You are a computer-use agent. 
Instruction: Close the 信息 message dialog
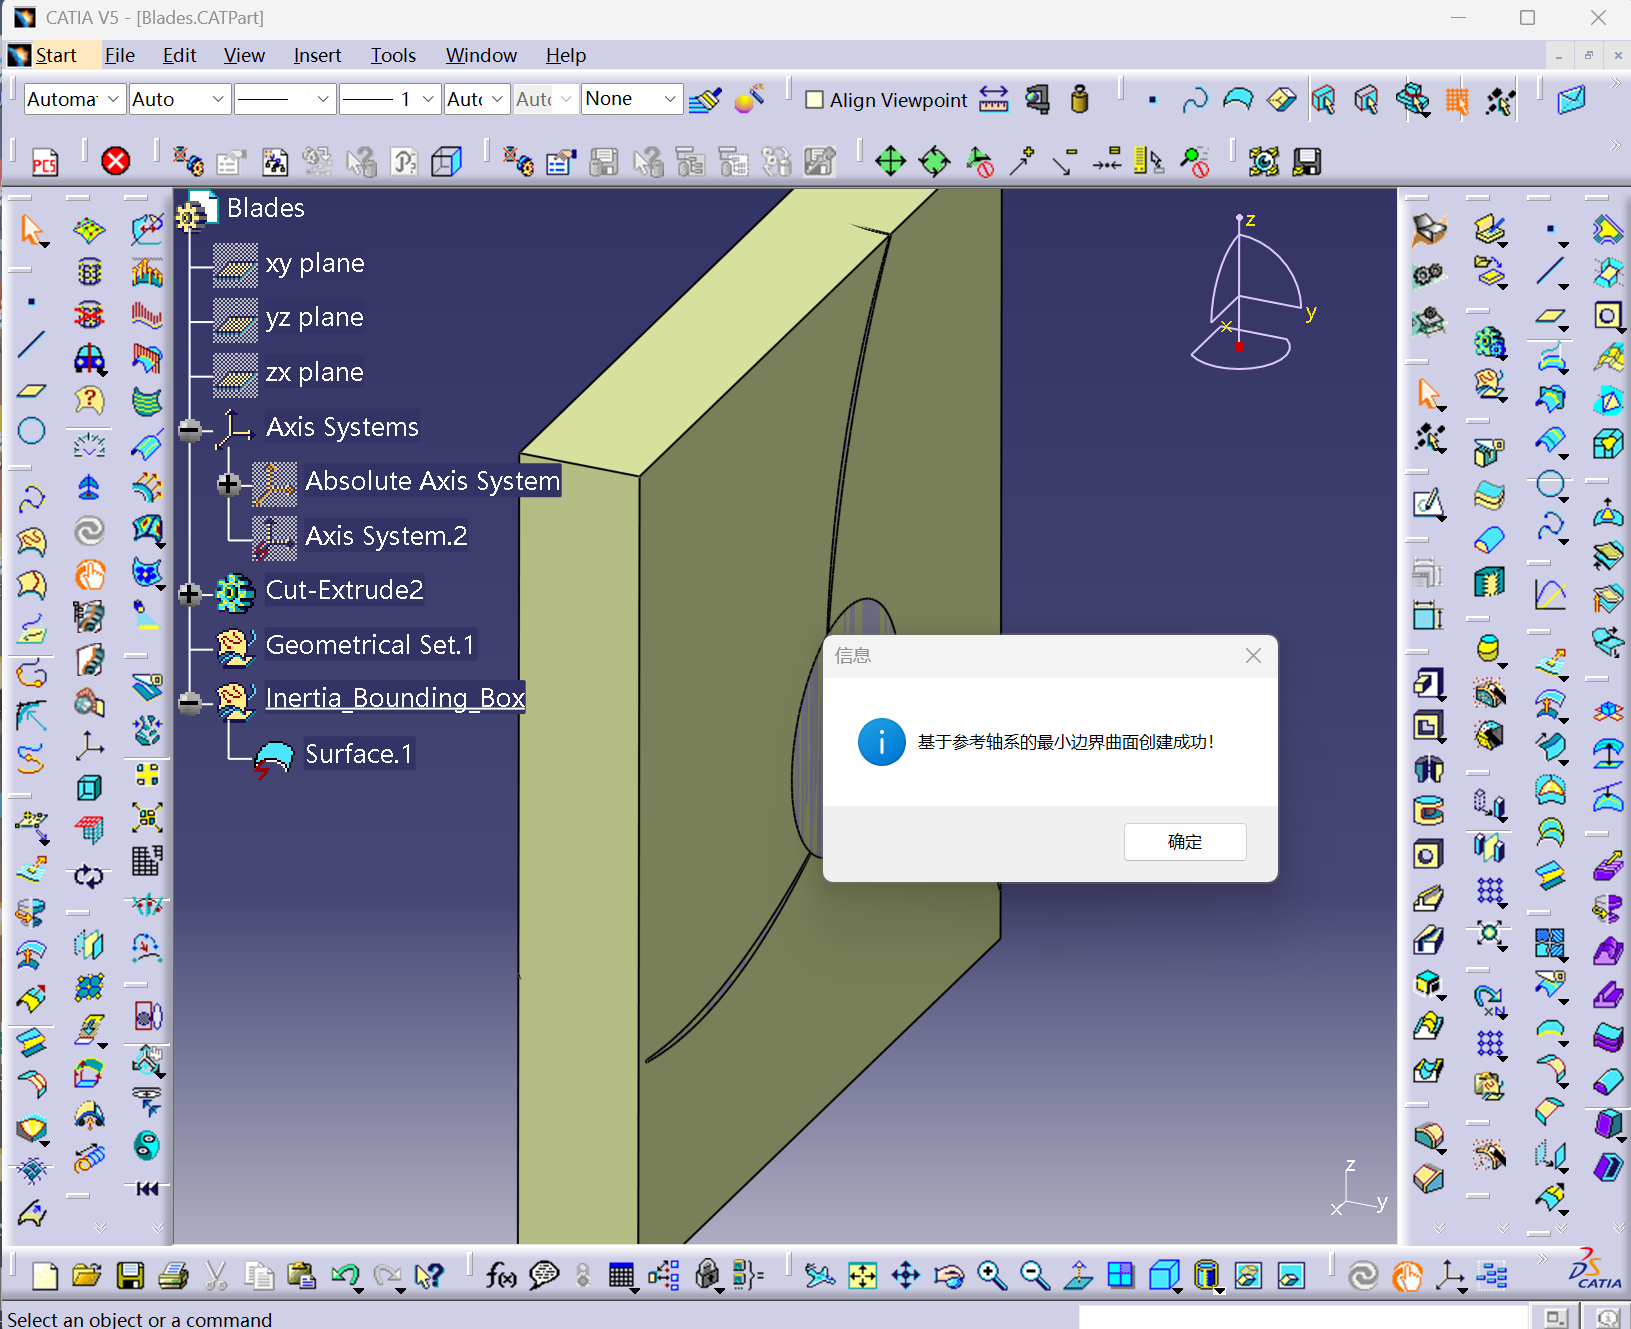click(x=1253, y=656)
